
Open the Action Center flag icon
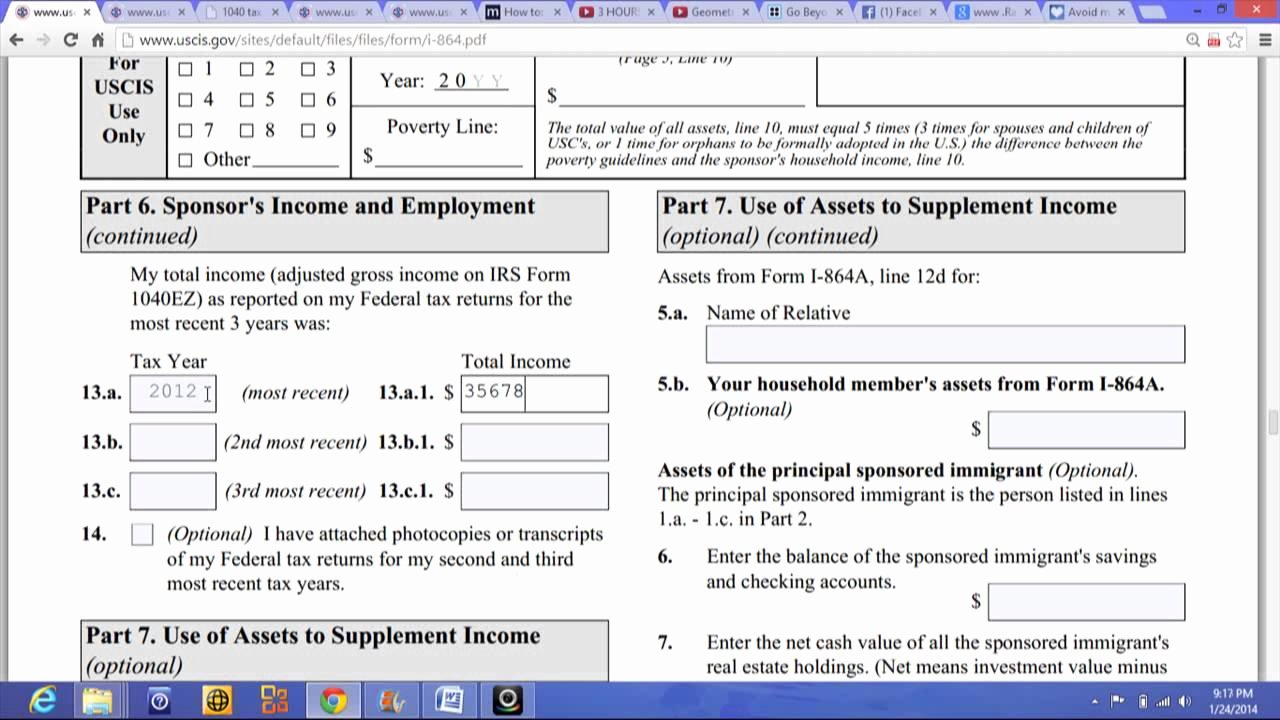point(1118,701)
